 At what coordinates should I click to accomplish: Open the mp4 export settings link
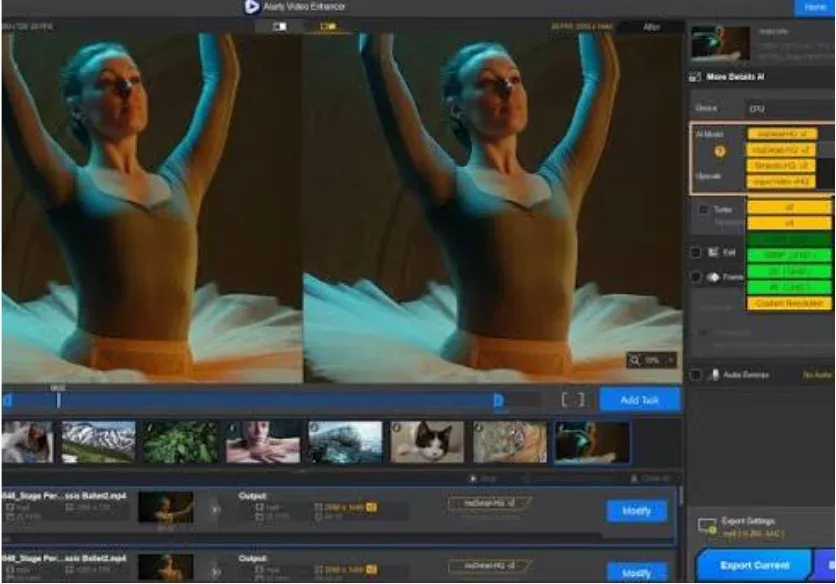[753, 533]
